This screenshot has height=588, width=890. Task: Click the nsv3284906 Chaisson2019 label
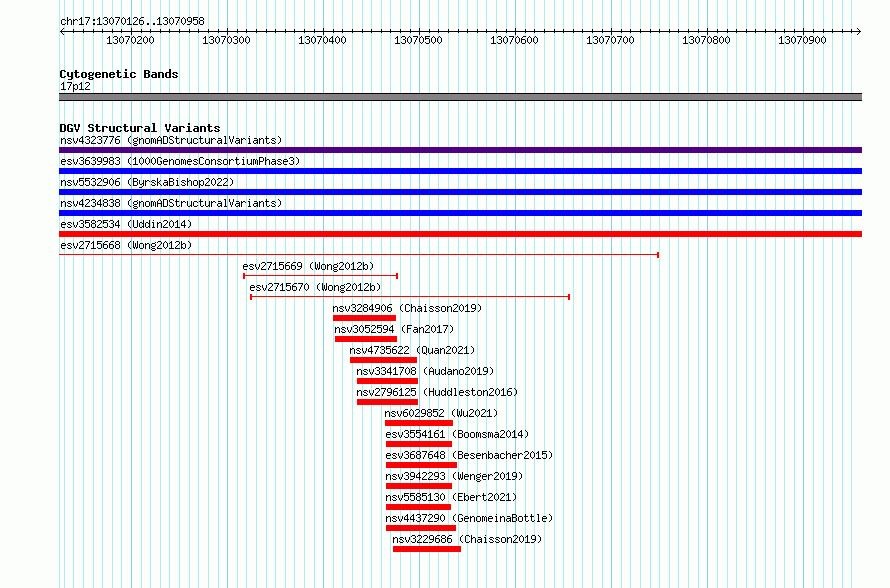(x=407, y=308)
